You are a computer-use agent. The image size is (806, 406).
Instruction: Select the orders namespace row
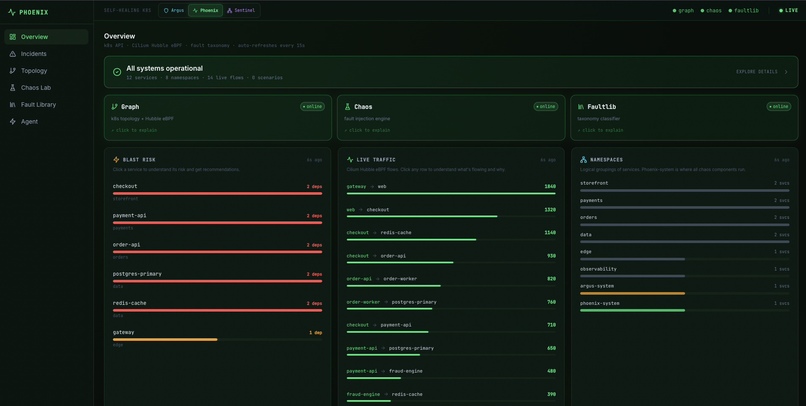click(x=685, y=221)
